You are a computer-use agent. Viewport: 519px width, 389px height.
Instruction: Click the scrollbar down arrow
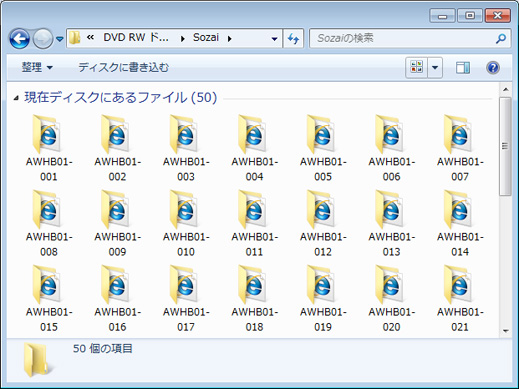tap(505, 331)
